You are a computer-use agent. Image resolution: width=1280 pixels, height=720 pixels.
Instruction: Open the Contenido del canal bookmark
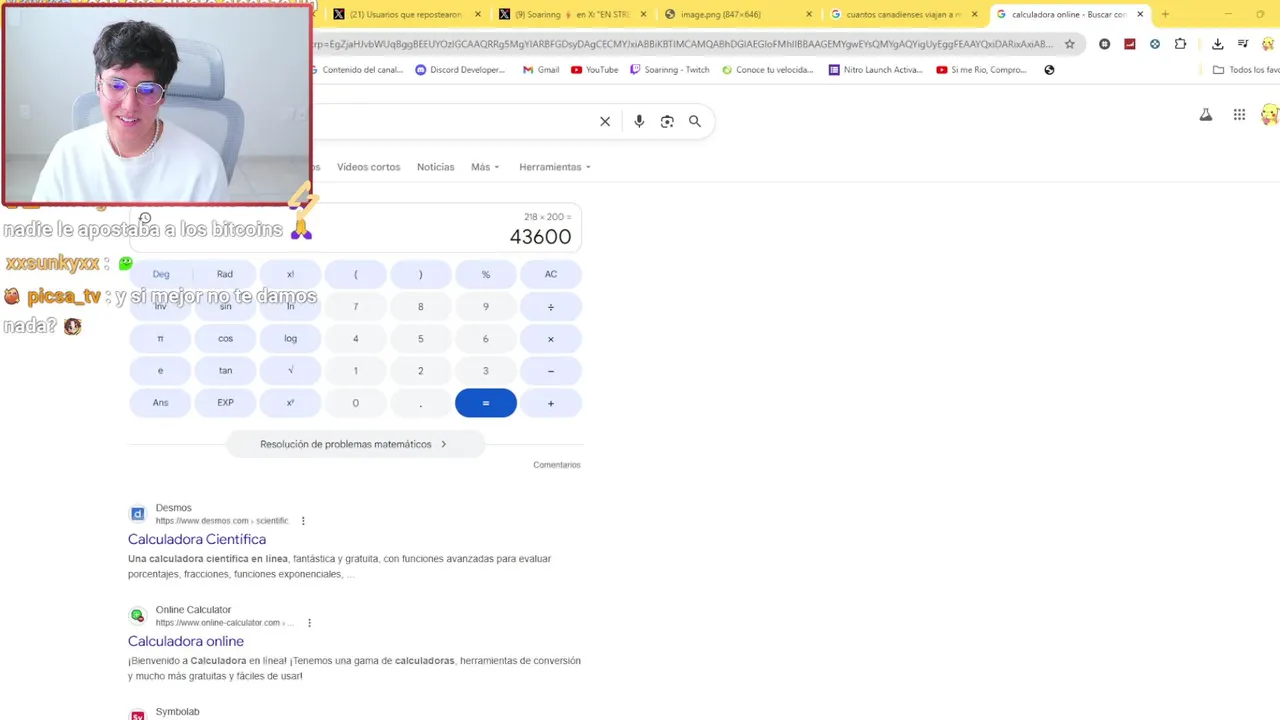356,70
